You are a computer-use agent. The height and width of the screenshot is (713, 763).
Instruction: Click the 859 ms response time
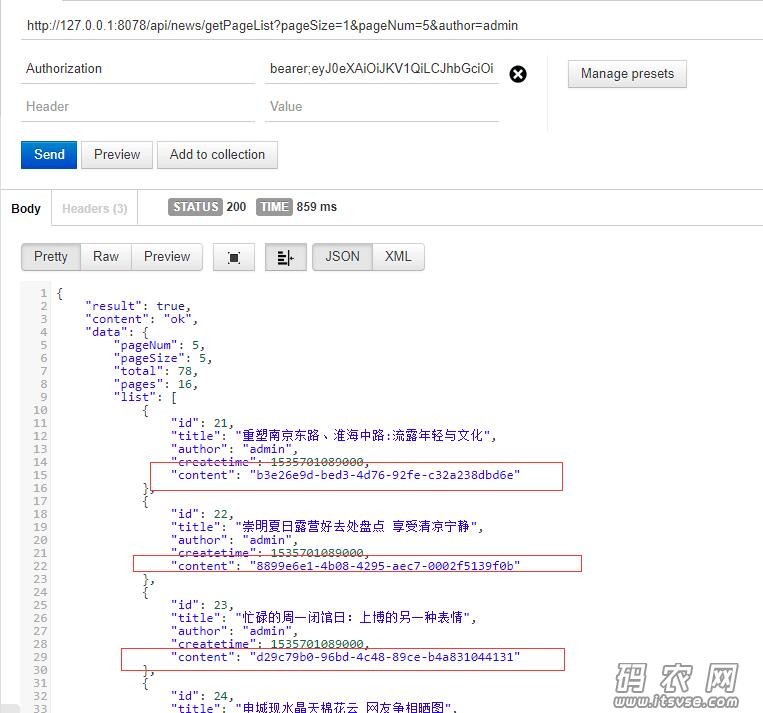[x=317, y=207]
